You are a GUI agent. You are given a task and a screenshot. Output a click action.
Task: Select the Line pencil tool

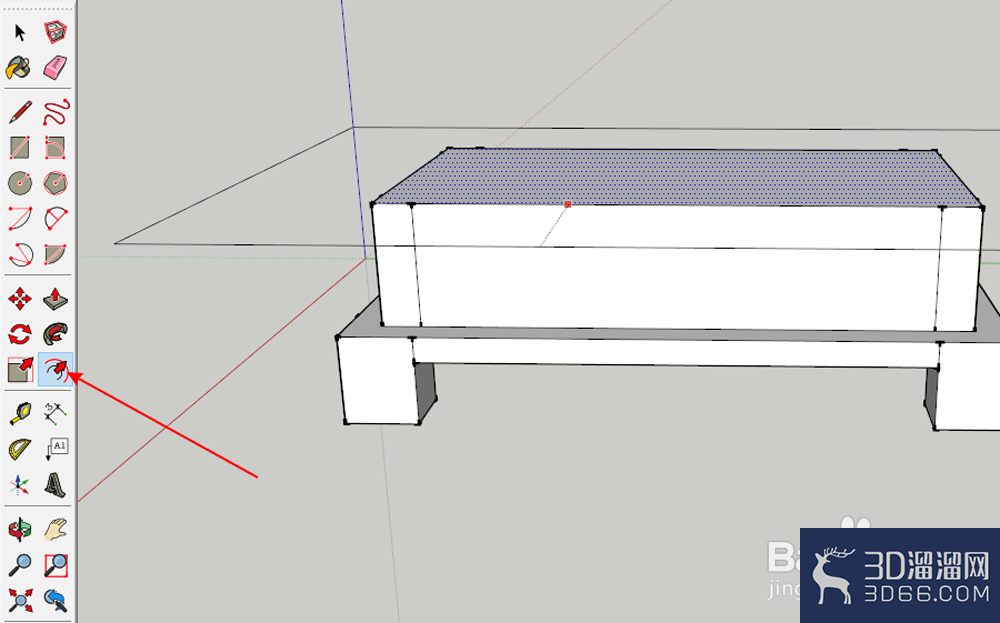coord(20,113)
